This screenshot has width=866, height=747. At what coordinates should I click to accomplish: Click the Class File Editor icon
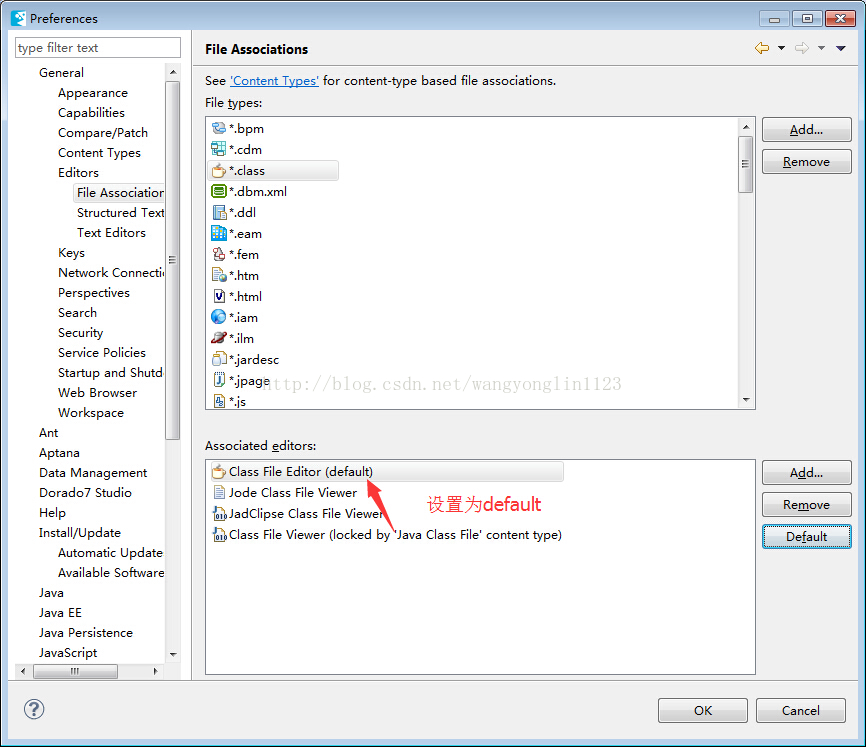[219, 471]
